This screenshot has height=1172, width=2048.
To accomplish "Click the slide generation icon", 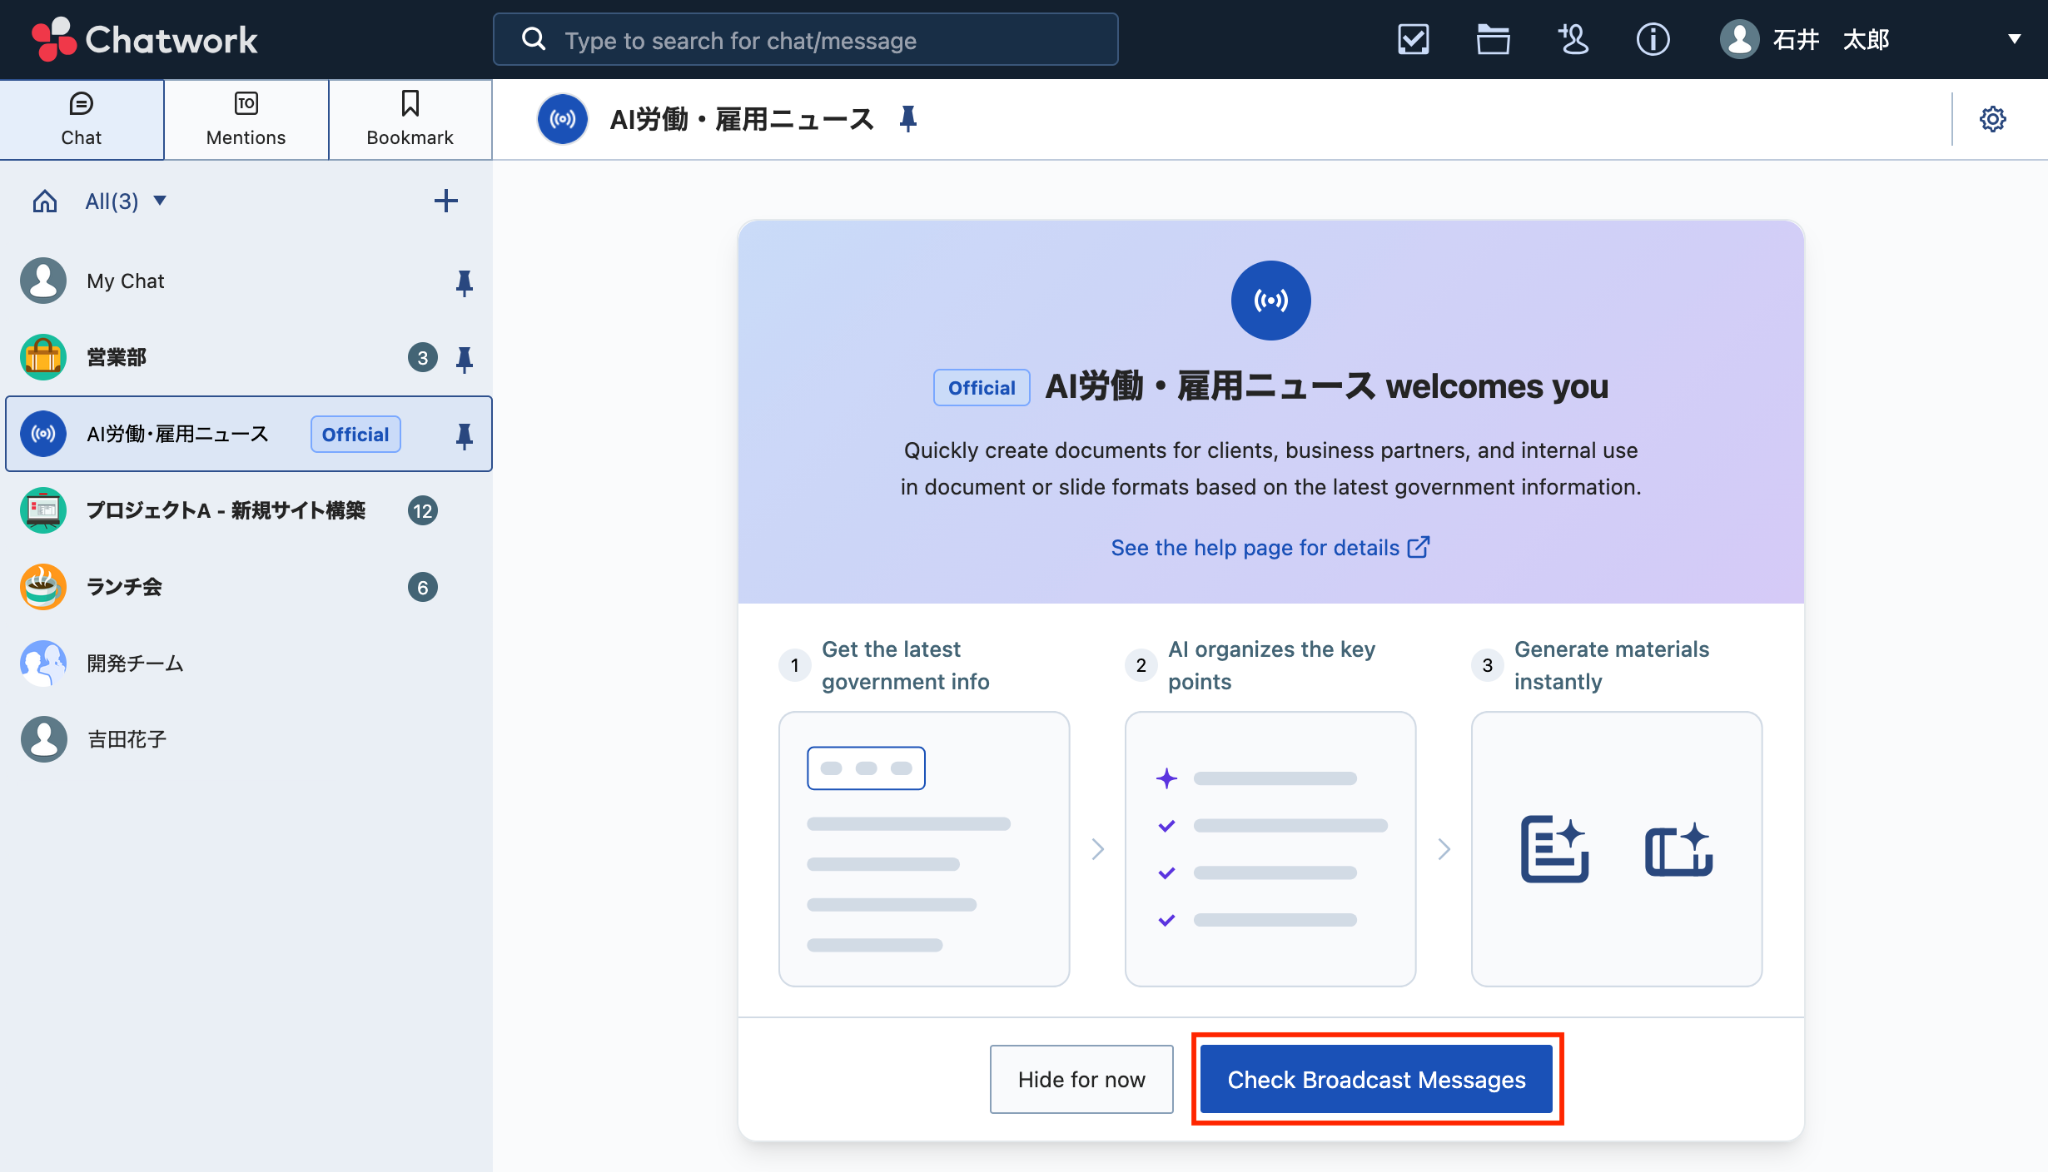I will tap(1679, 850).
